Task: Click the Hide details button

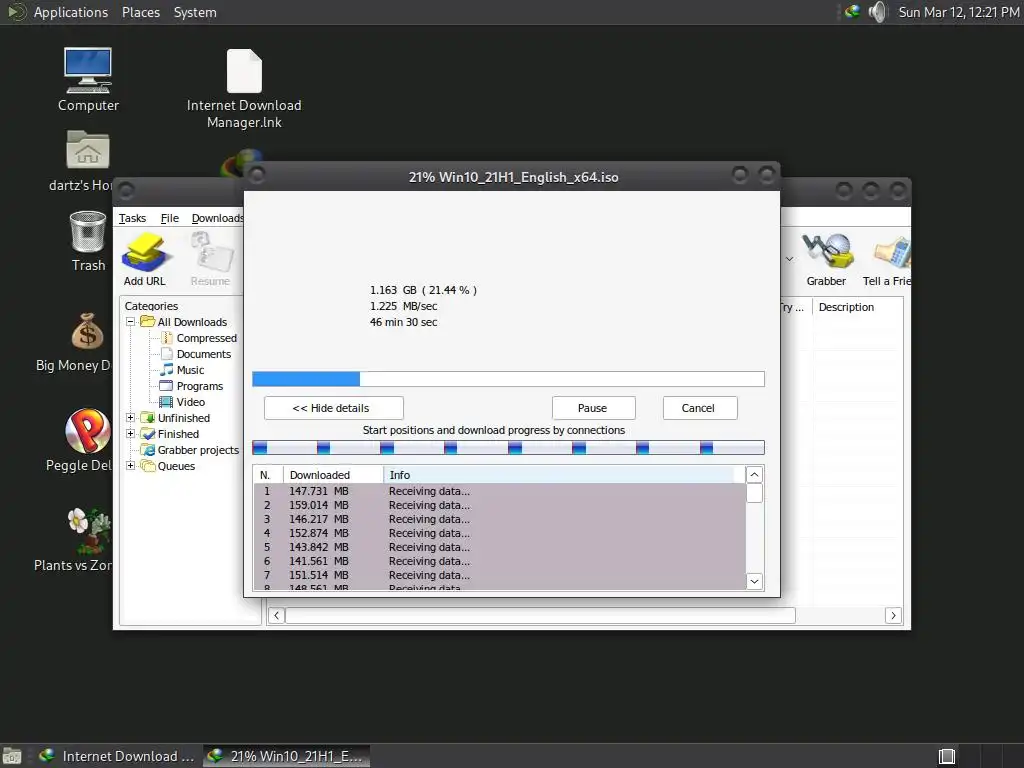Action: tap(334, 408)
